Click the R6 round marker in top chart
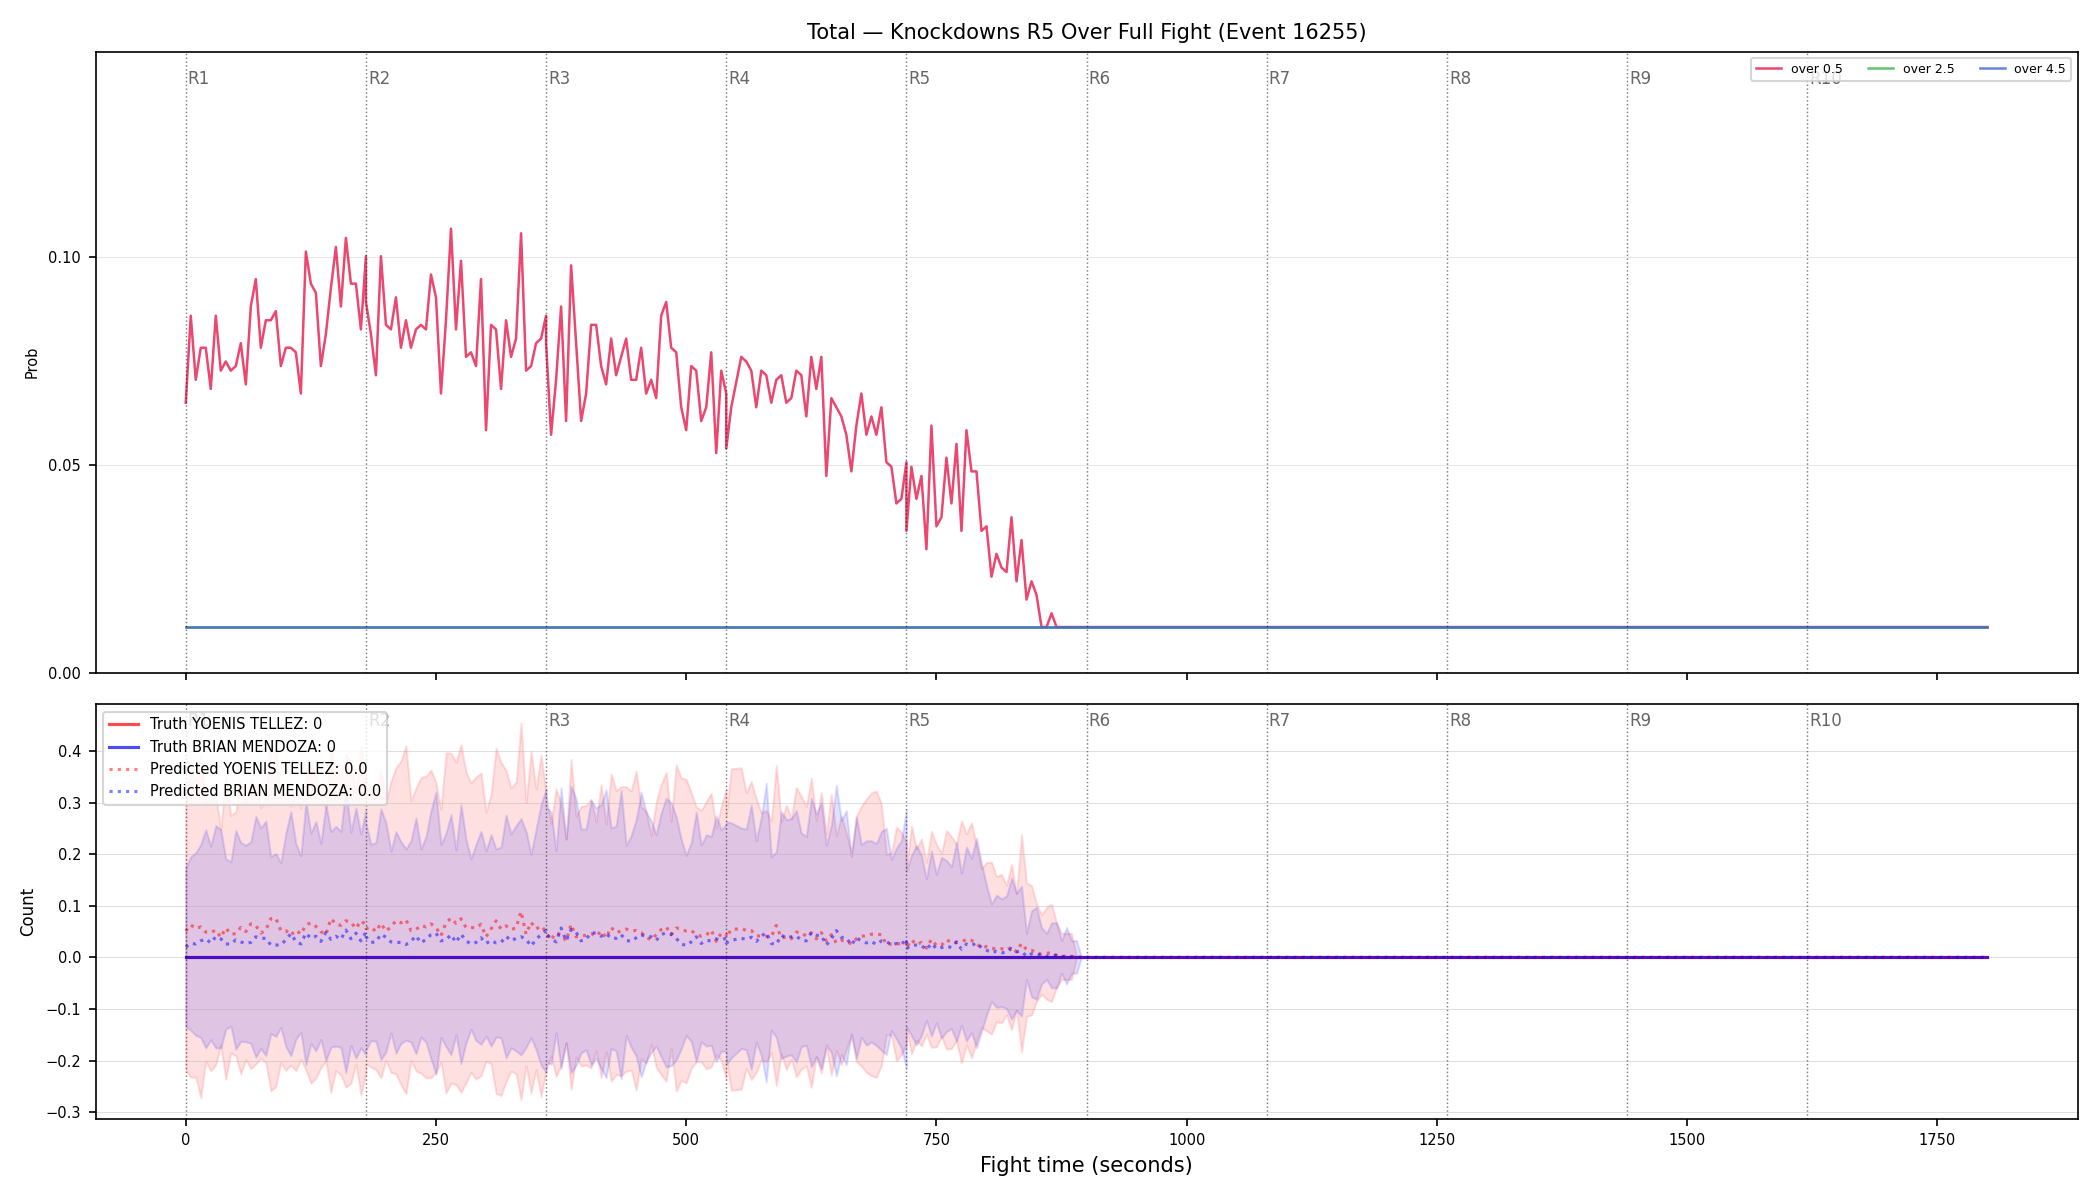Viewport: 2100px width, 1200px height. click(x=1099, y=78)
